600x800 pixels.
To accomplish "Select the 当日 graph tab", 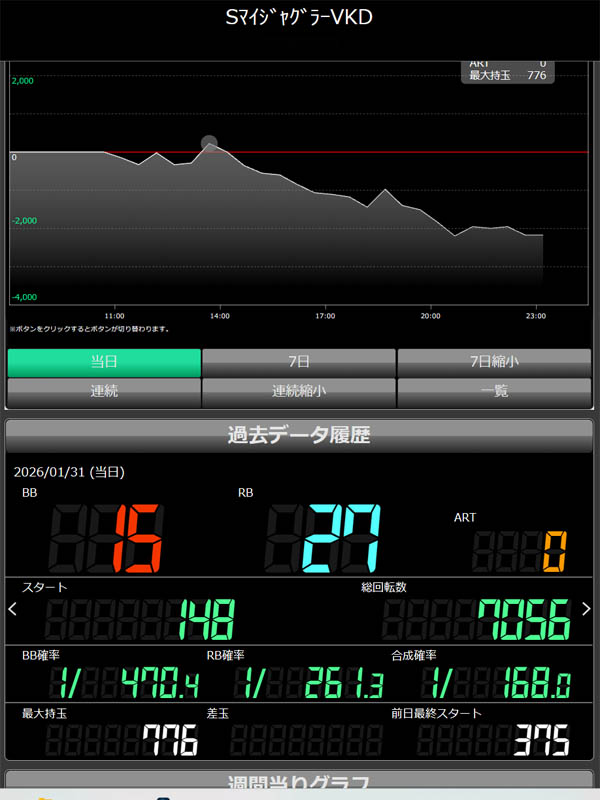I will 104,362.
